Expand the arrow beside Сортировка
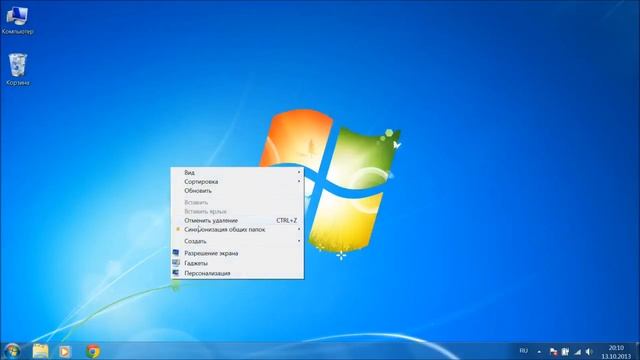Screen dimensions: 640x360 pos(299,181)
